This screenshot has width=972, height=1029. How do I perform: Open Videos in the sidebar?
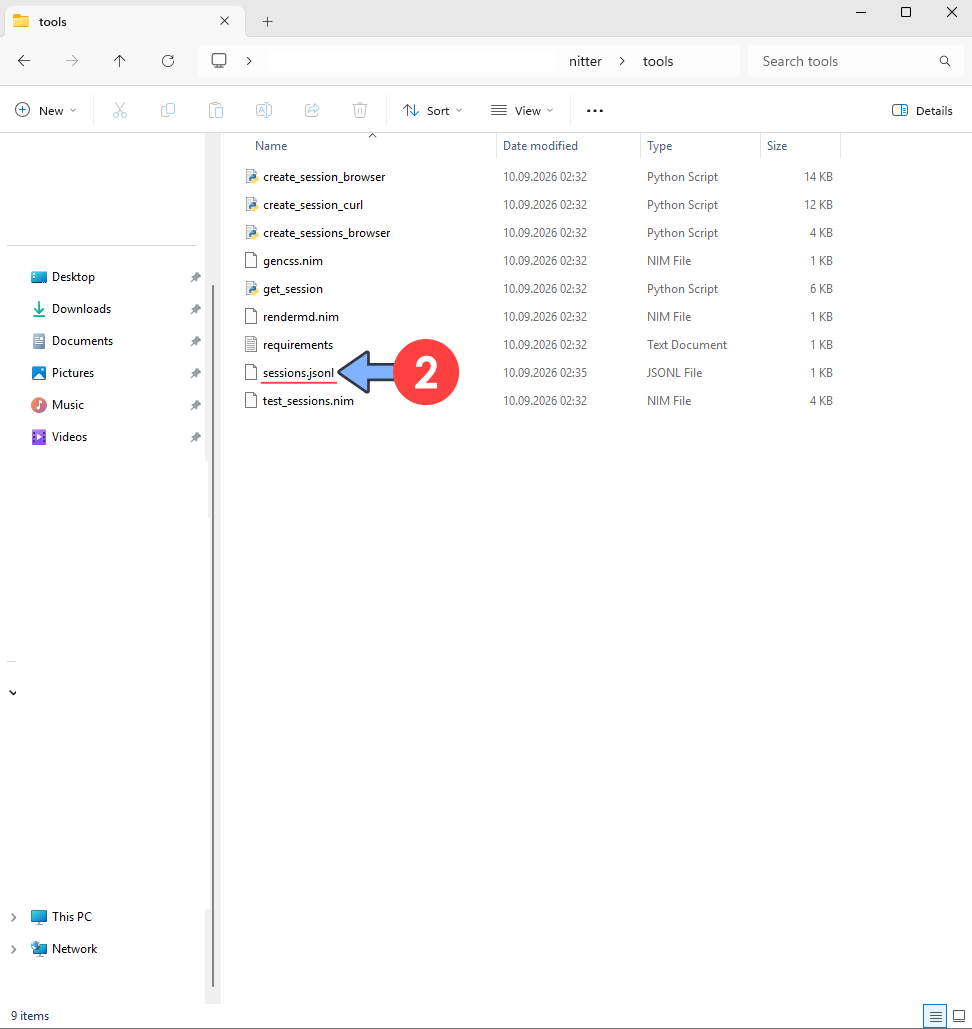(69, 436)
